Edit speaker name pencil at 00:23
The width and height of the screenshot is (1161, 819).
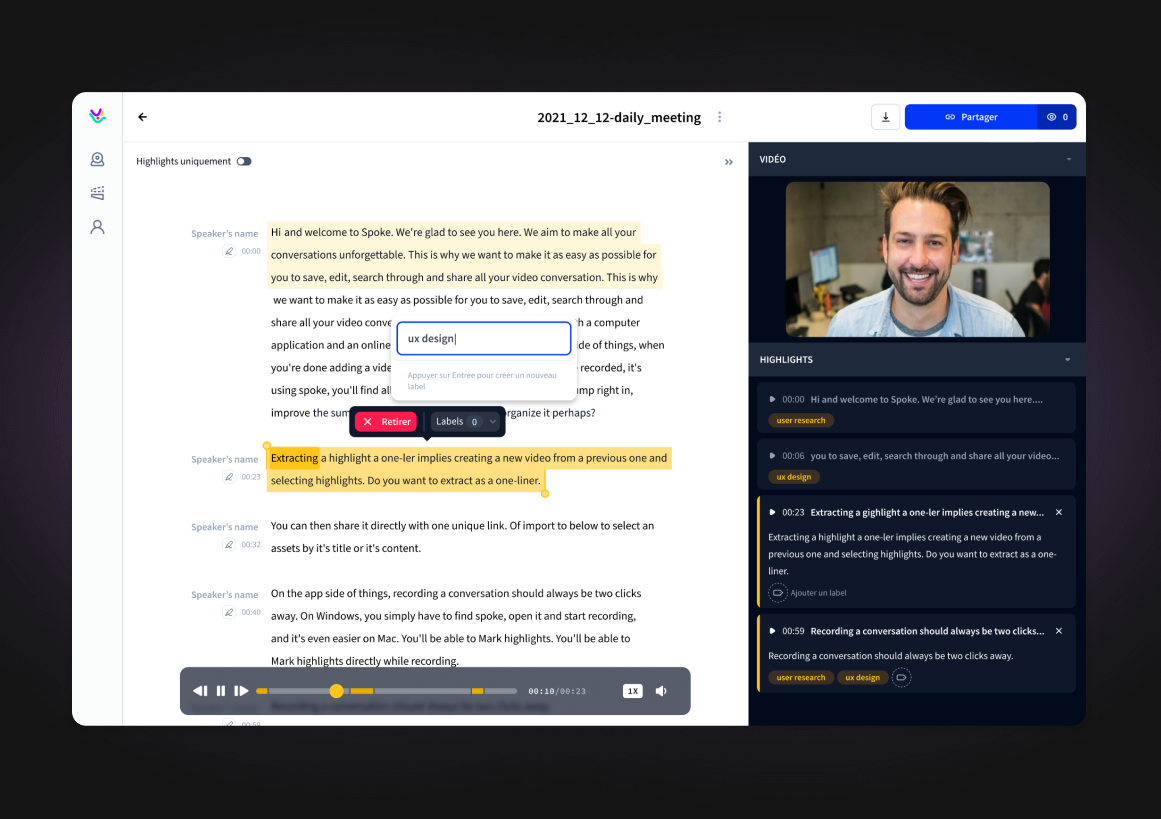(229, 477)
